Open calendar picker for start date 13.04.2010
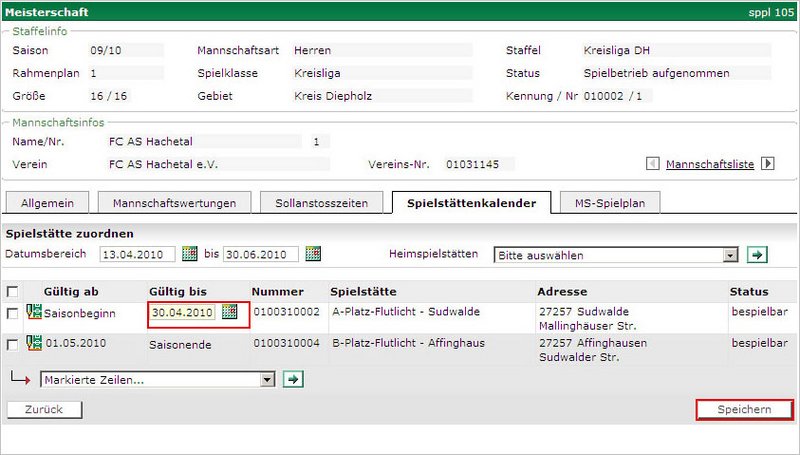Screen dimensions: 800x455 click(190, 254)
